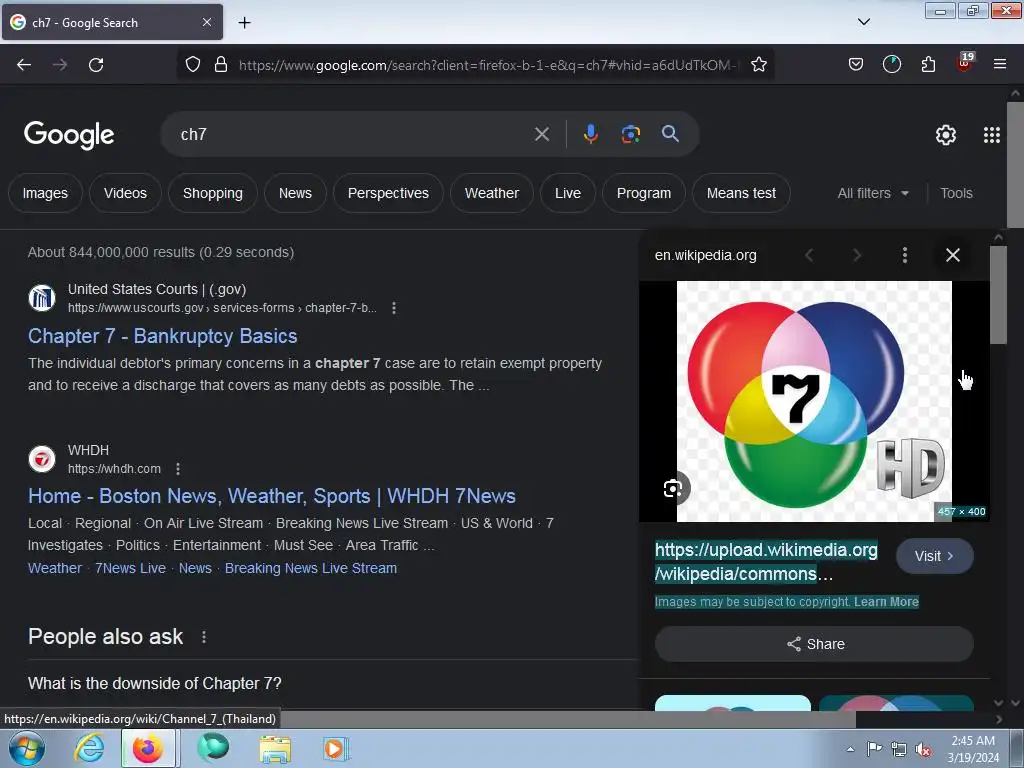Reload the page with the refresh icon

(96, 65)
